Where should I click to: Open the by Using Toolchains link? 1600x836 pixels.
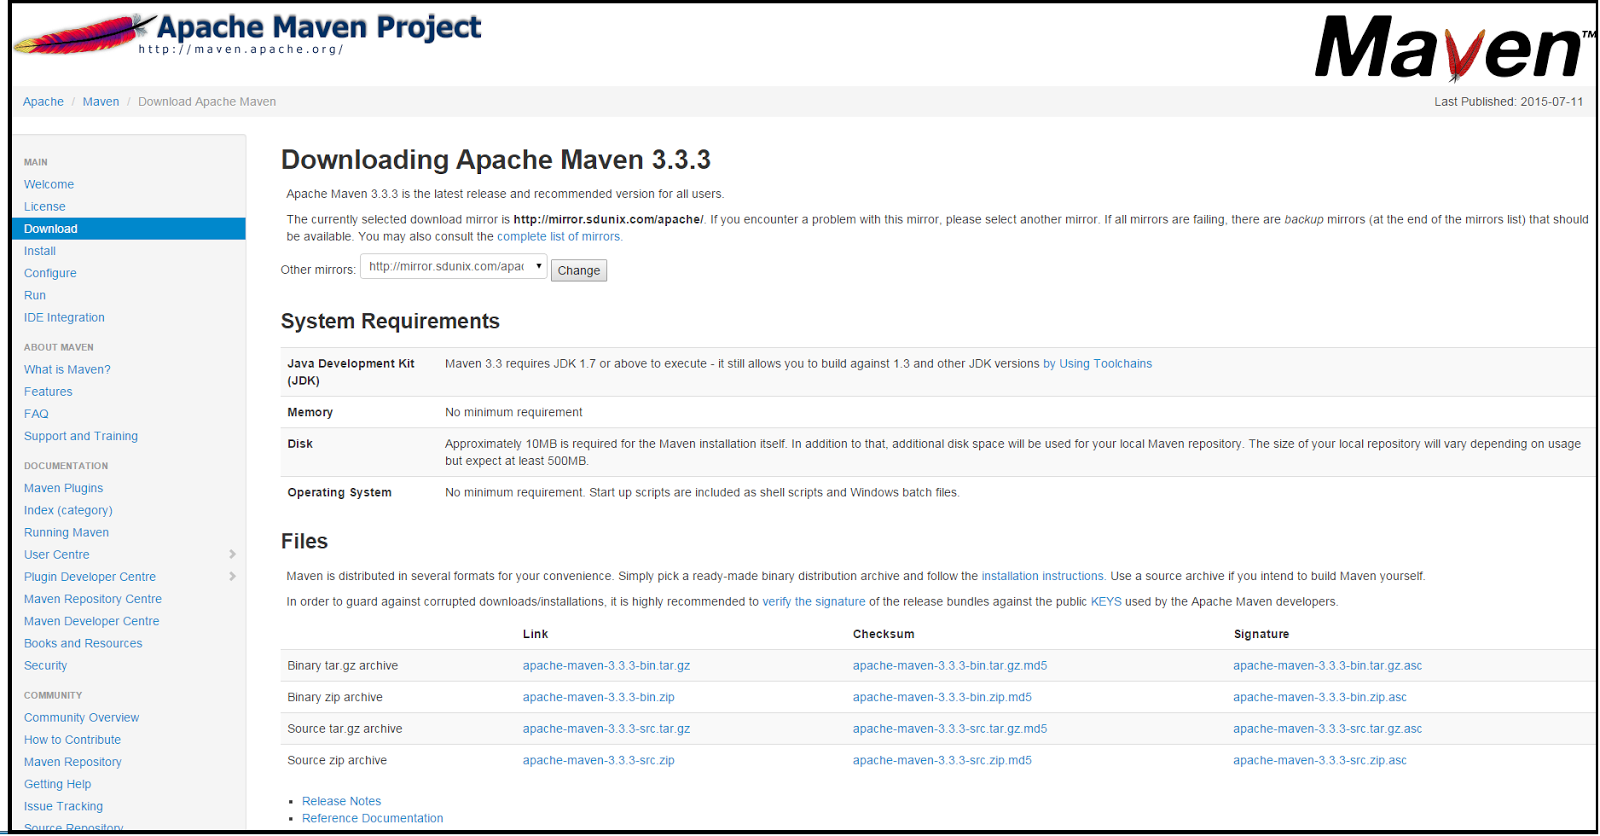click(1097, 364)
